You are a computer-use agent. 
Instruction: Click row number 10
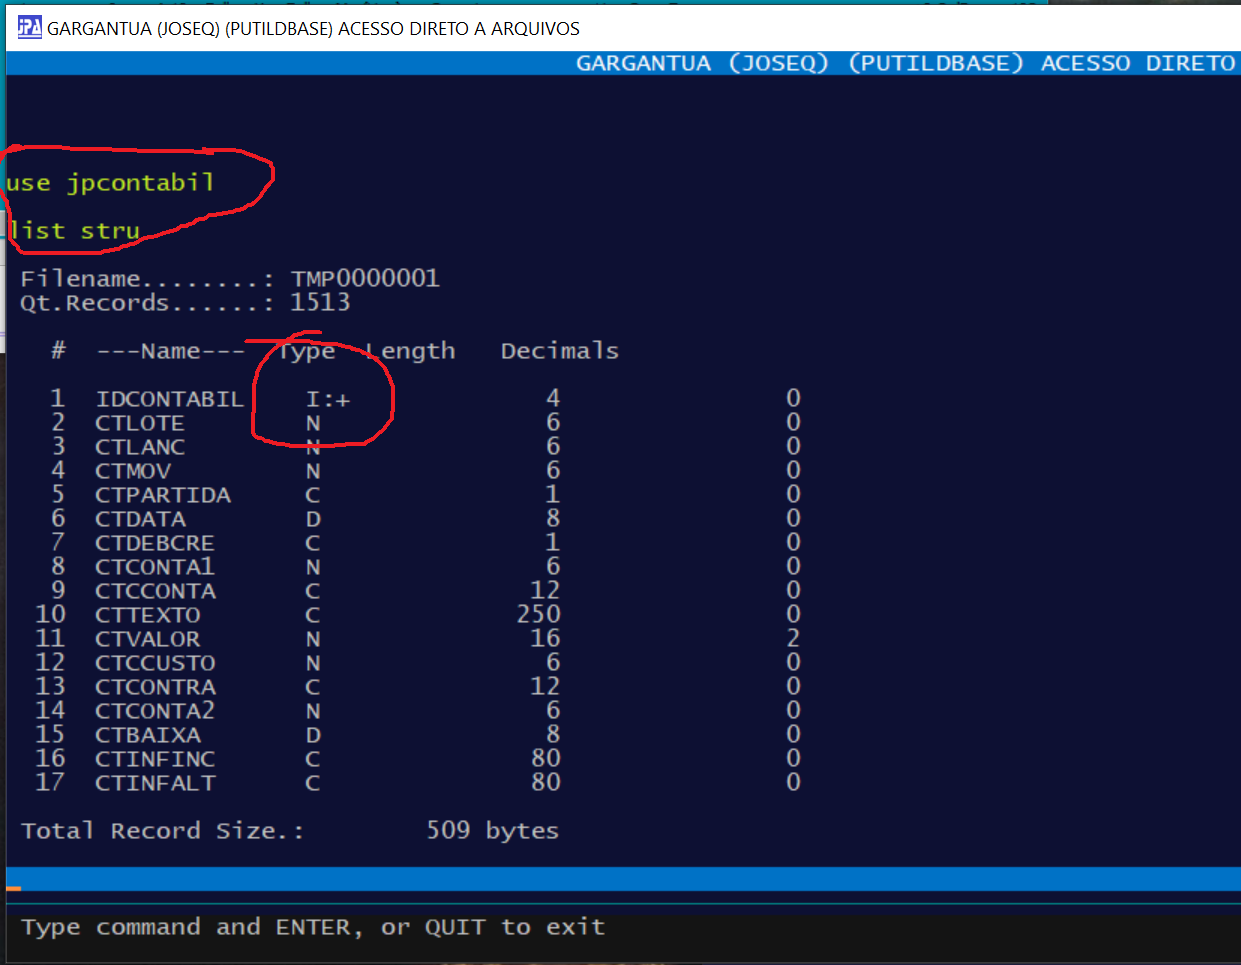pos(51,614)
